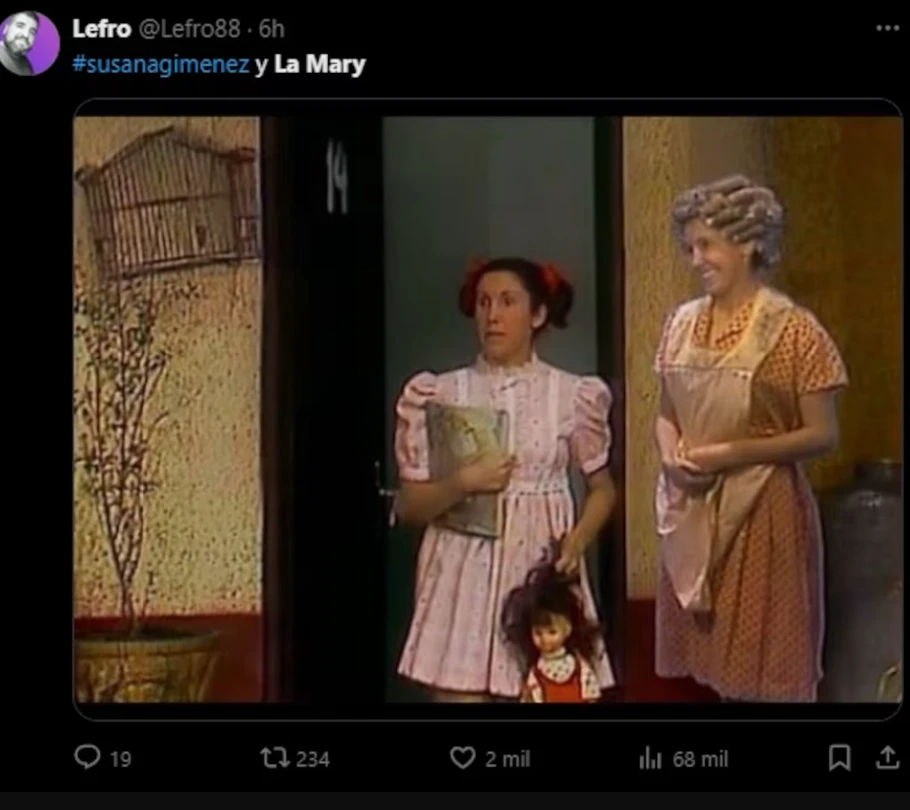Open the @Lefro88 handle link
Image resolution: width=910 pixels, height=810 pixels.
(189, 28)
